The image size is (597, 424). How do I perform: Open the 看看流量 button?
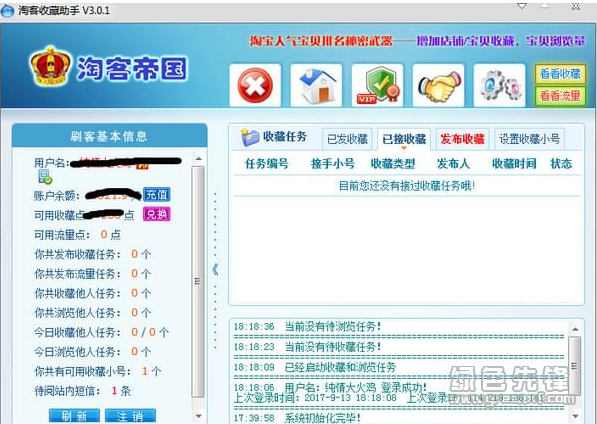click(x=560, y=96)
